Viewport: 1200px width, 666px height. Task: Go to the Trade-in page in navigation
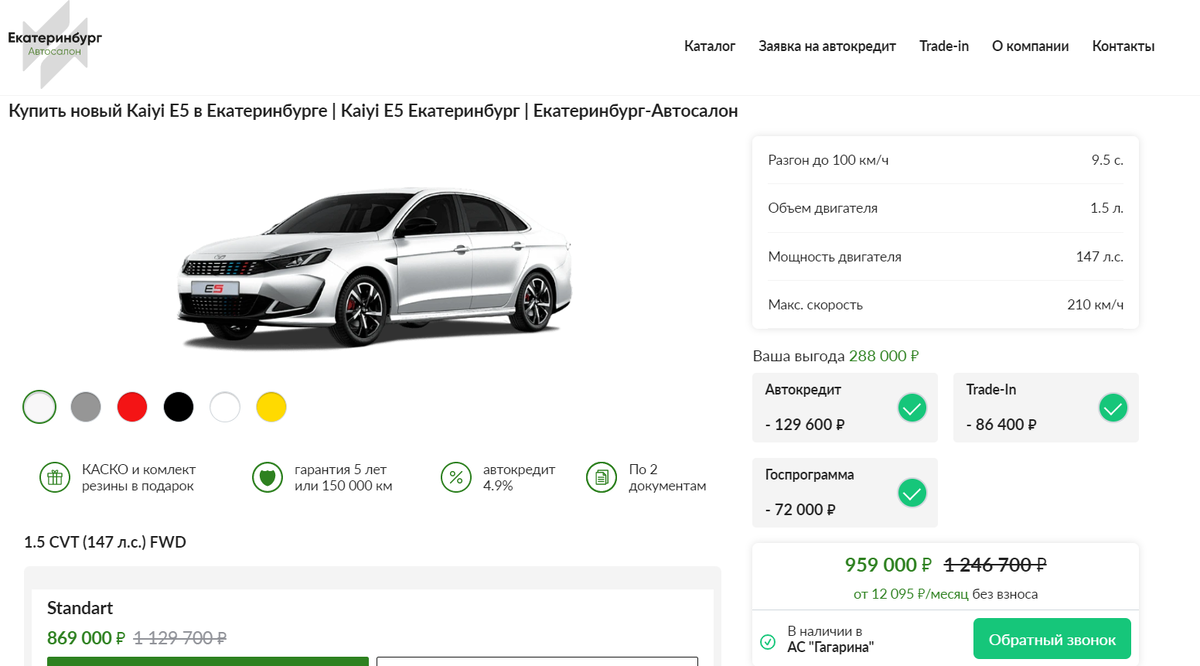coord(944,46)
